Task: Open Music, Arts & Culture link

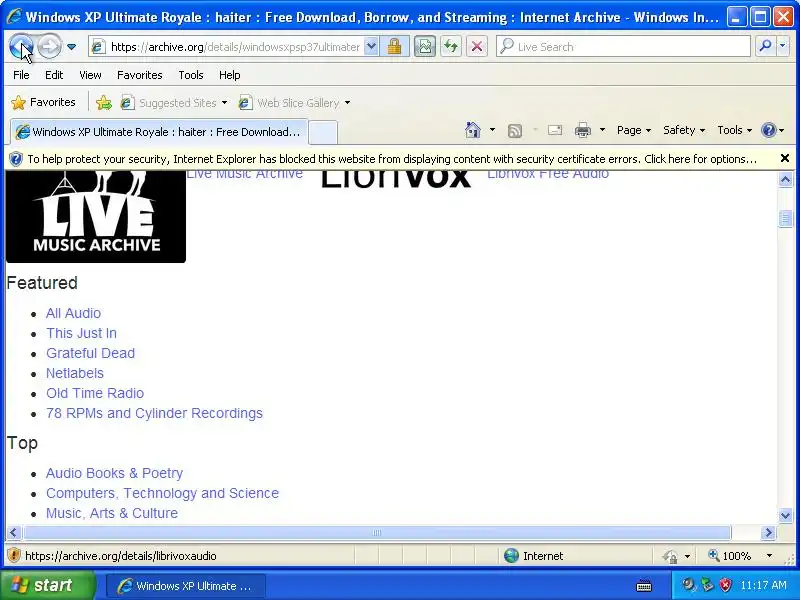Action: click(x=112, y=513)
